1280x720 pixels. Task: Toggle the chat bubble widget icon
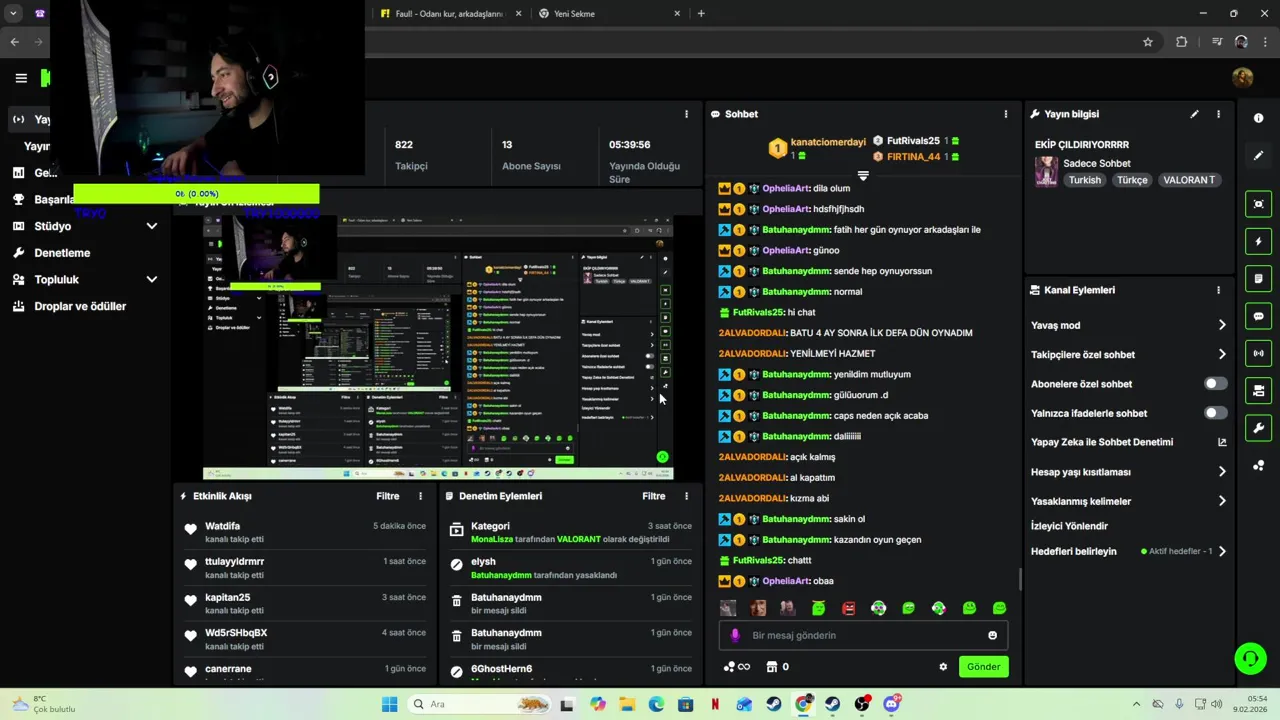(x=1258, y=316)
